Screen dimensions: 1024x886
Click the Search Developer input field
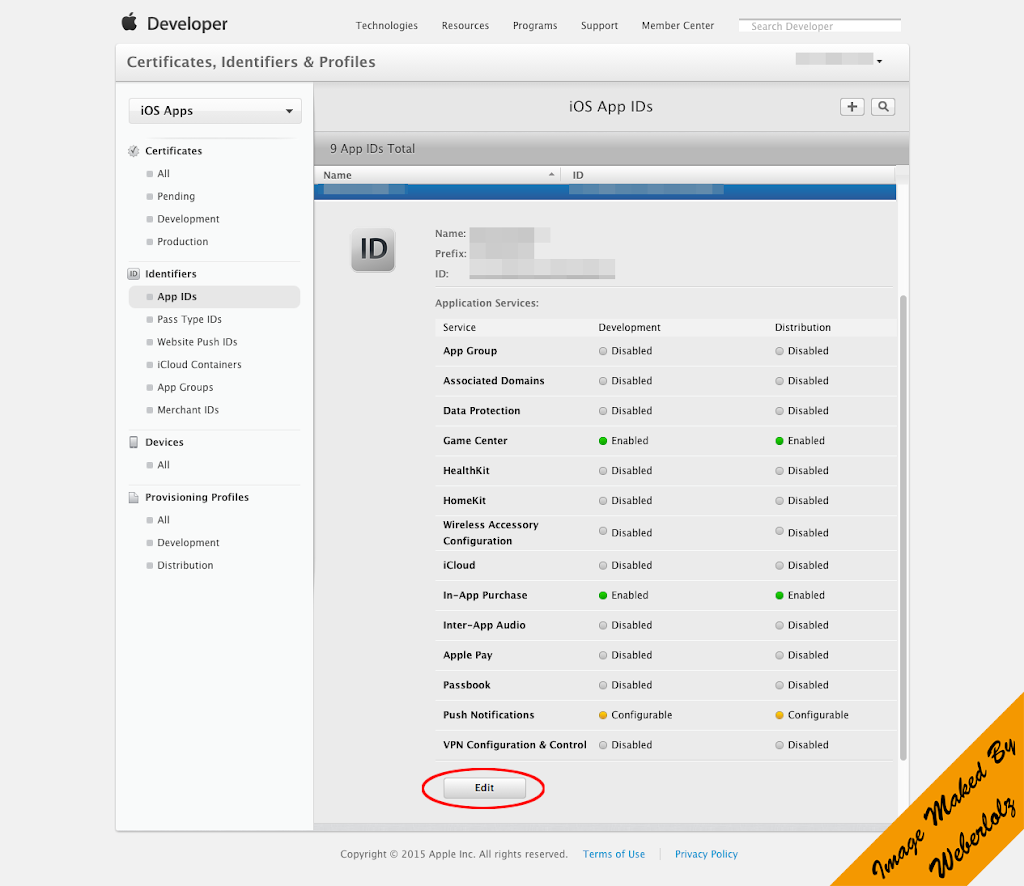tap(819, 25)
